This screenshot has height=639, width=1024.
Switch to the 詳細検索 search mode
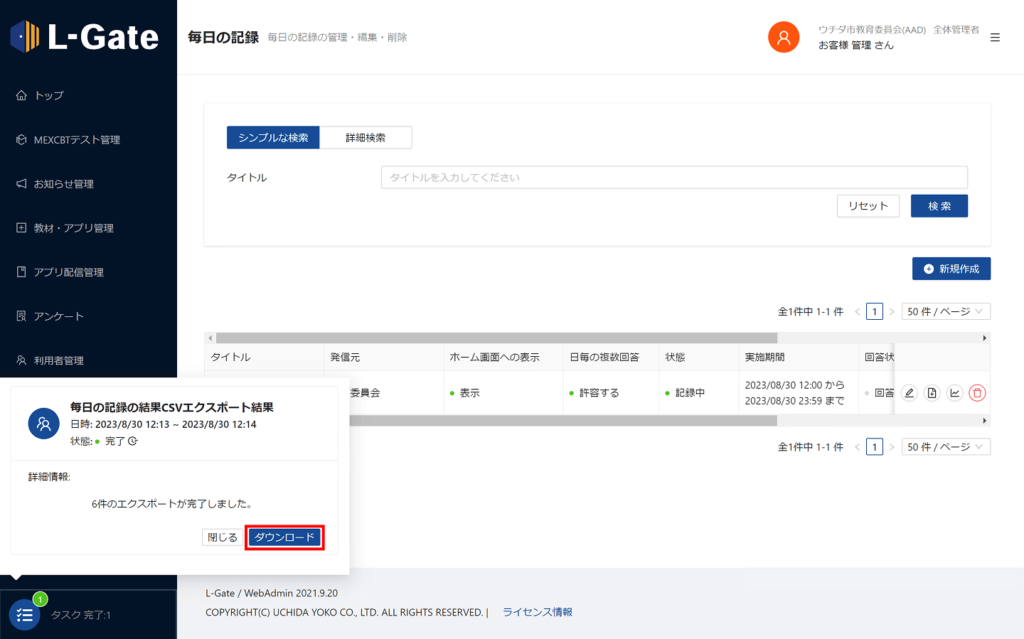coord(366,138)
